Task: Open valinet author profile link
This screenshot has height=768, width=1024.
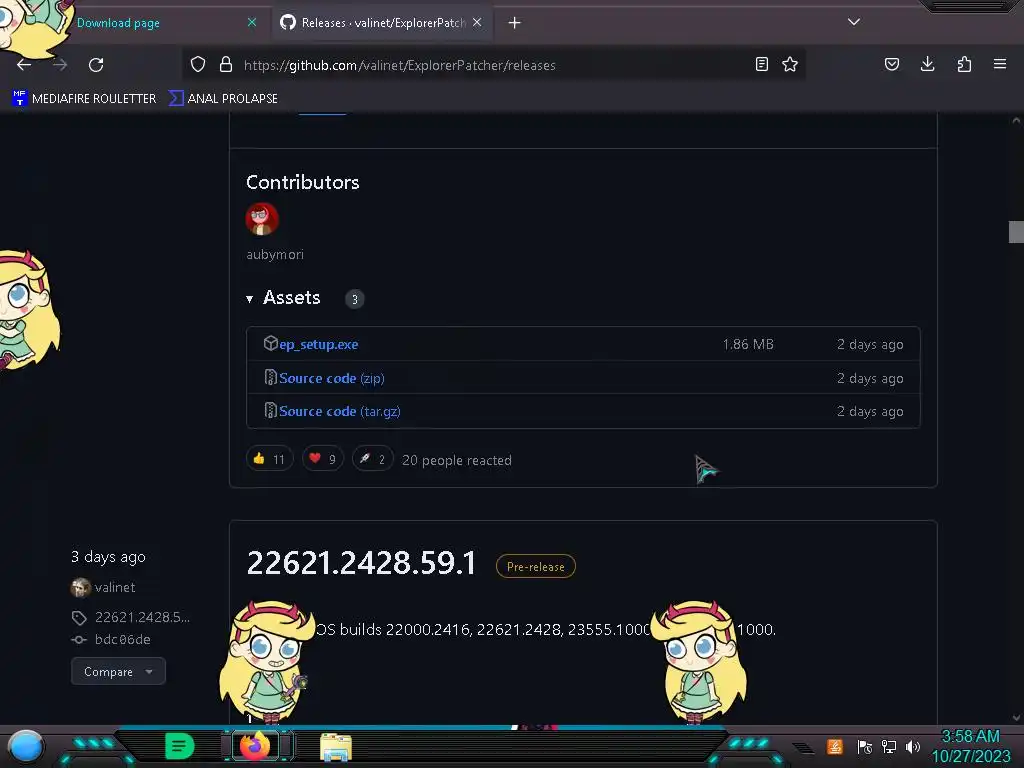Action: point(115,587)
